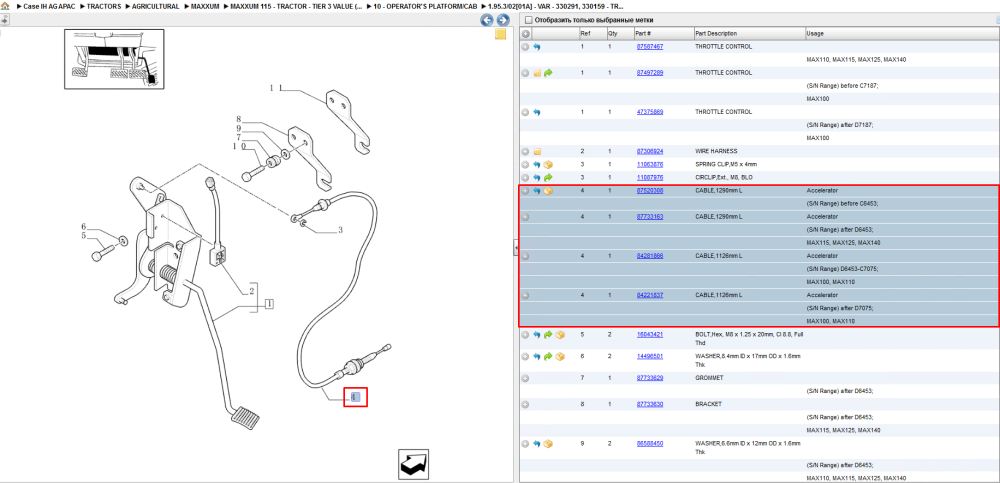Open part number link 84281866
1000x483 pixels.
click(x=649, y=255)
